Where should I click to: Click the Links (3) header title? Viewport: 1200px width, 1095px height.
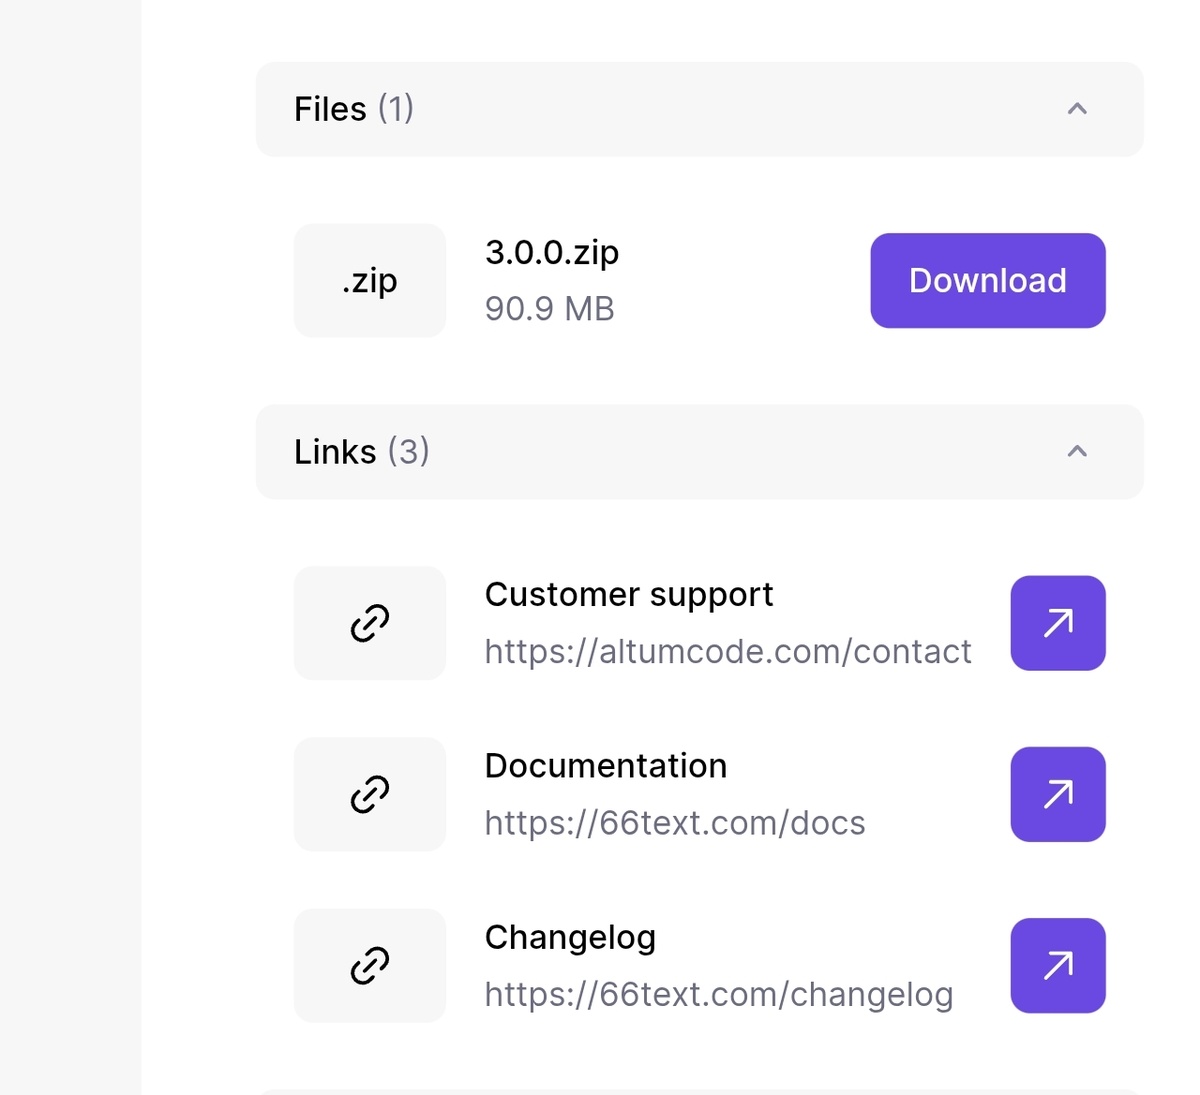point(361,451)
